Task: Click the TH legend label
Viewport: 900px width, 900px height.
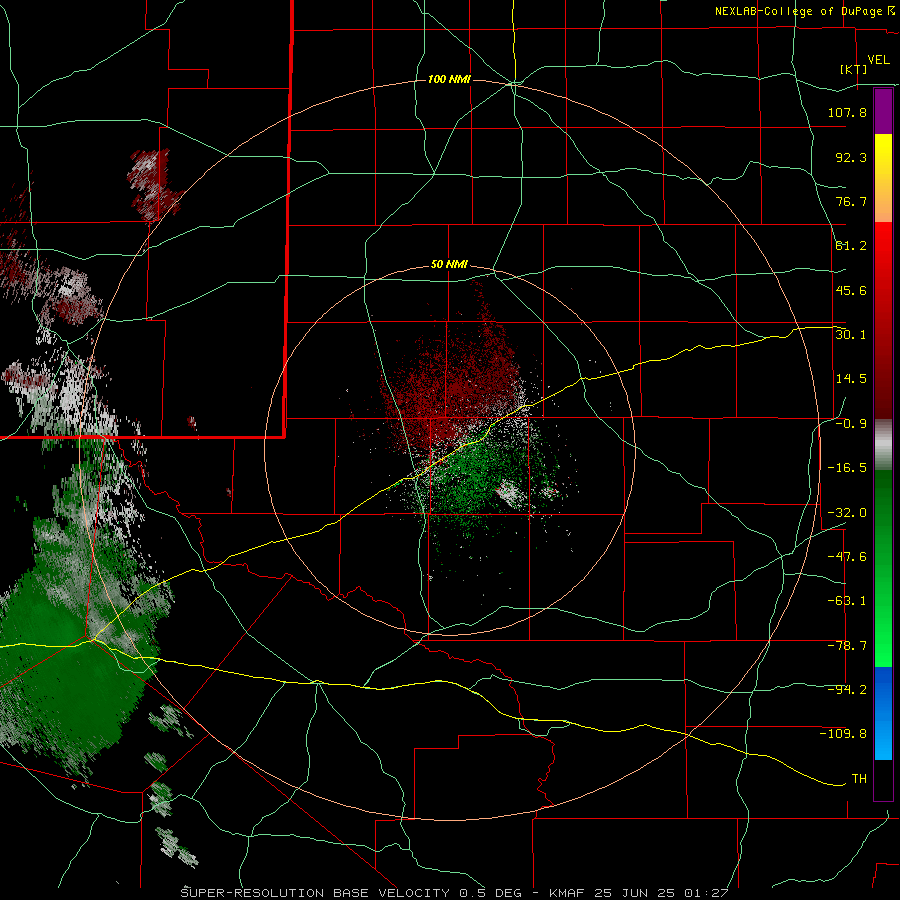Action: (859, 779)
